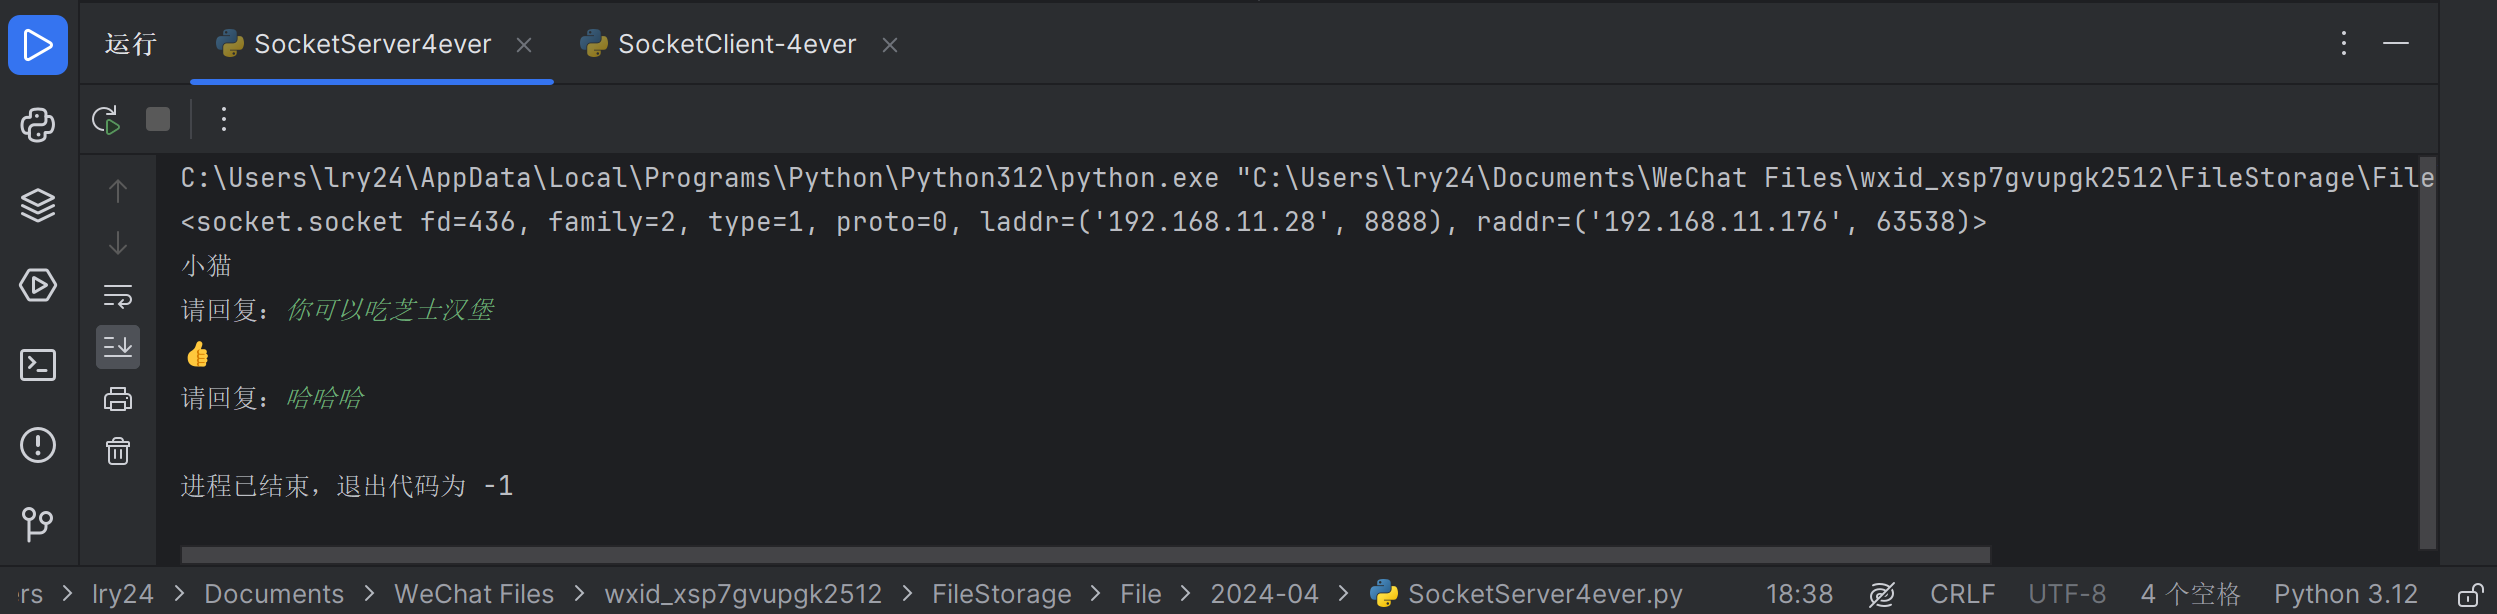This screenshot has height=614, width=2497.
Task: Open the Terminal tool window
Action: pyautogui.click(x=38, y=365)
